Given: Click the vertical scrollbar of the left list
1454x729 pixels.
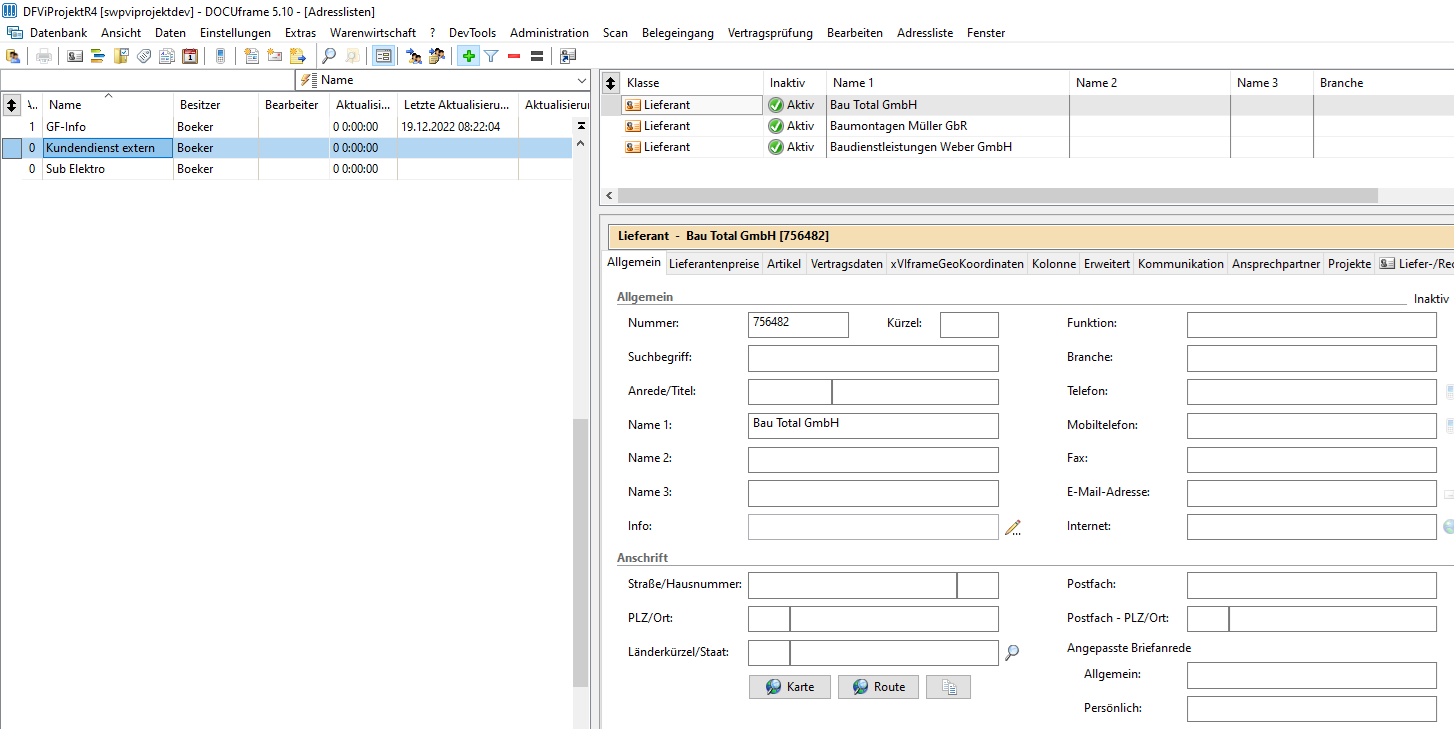Looking at the screenshot, I should pos(581,552).
